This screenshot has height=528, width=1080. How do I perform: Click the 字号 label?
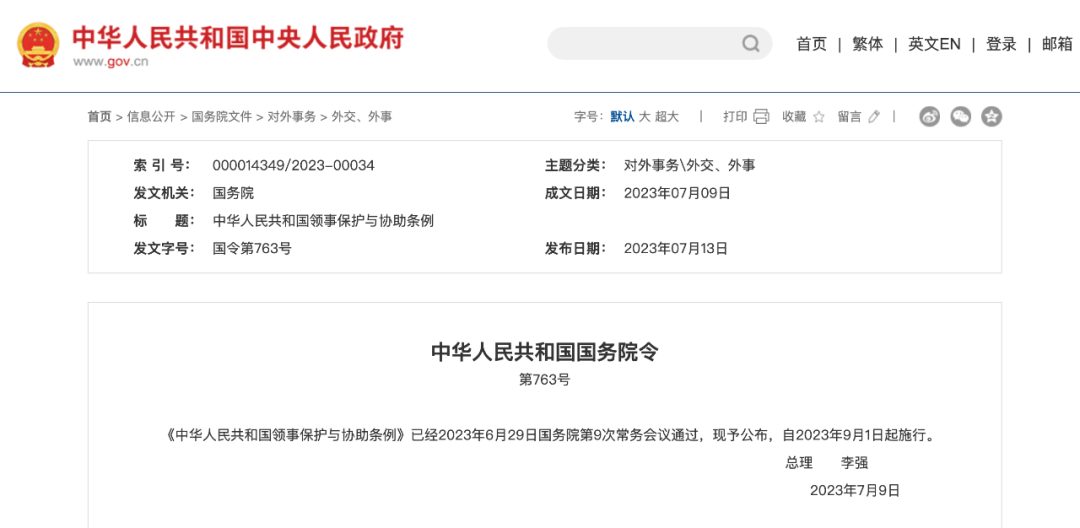pos(589,117)
